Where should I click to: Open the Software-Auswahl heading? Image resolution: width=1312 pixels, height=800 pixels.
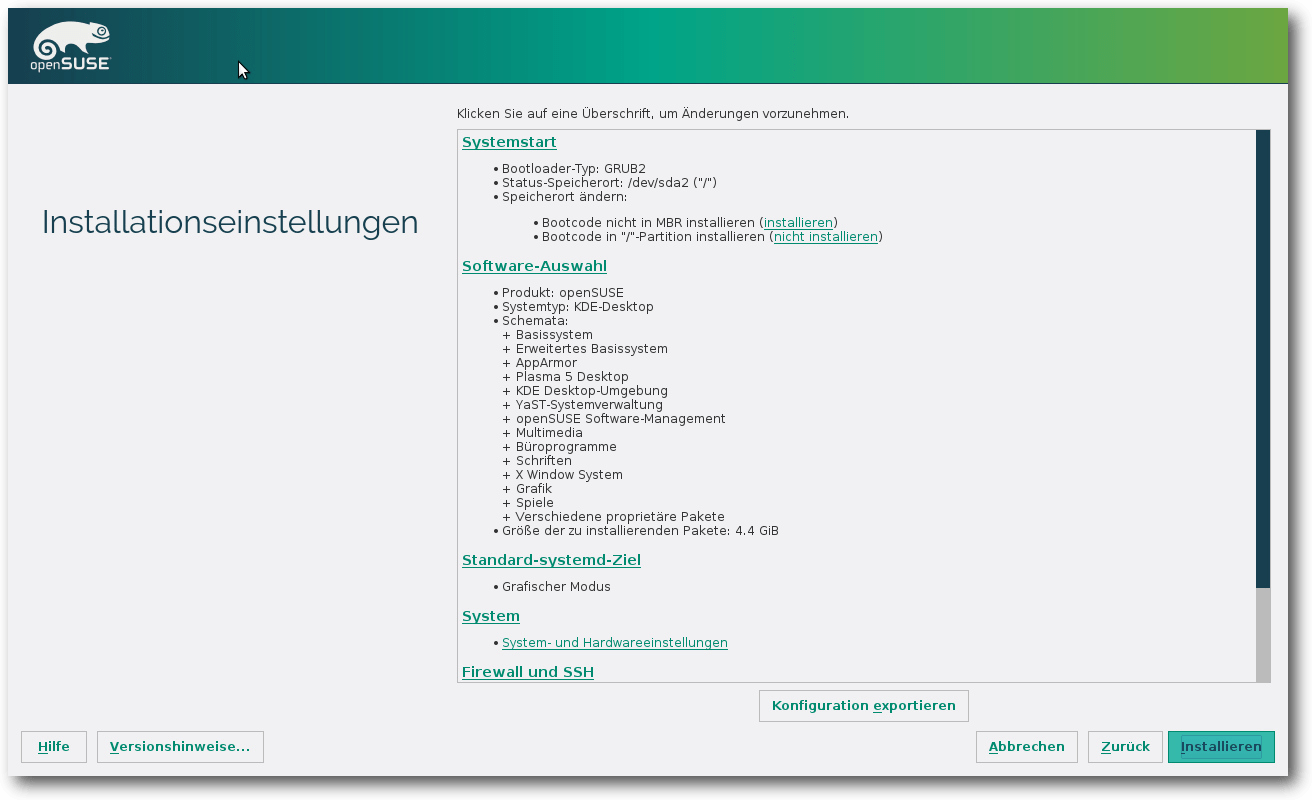[534, 266]
